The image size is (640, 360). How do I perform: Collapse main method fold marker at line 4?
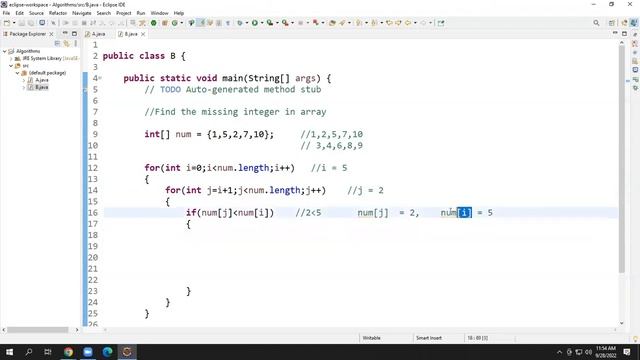coord(100,78)
